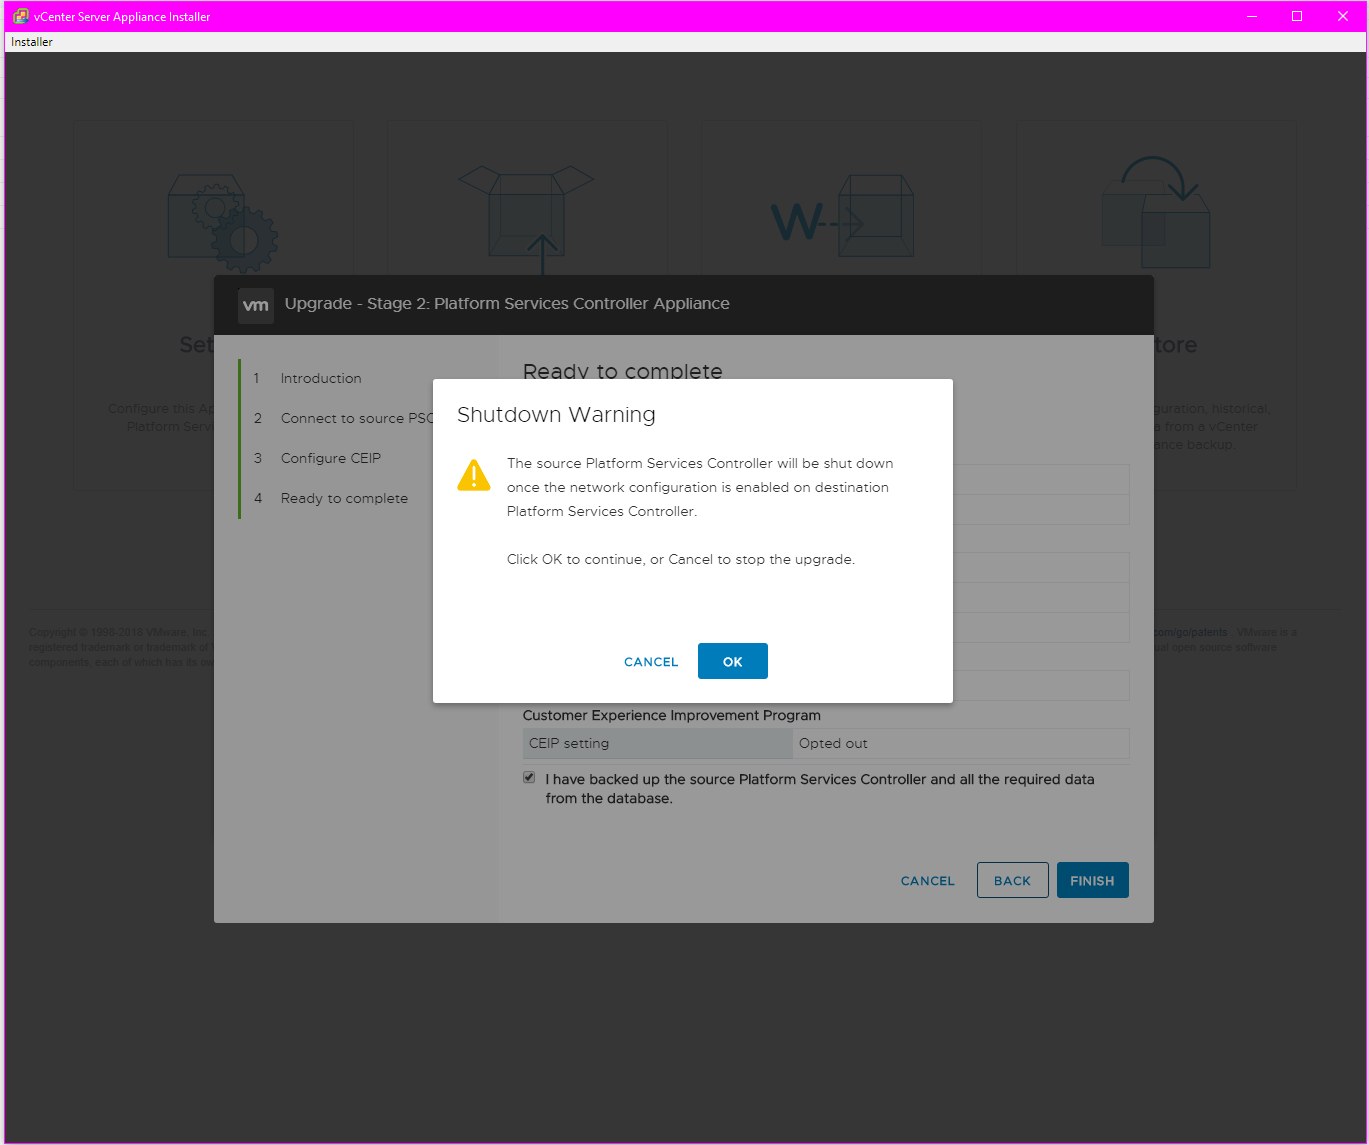Image resolution: width=1369 pixels, height=1145 pixels.
Task: Toggle the backed up source PSC checkbox
Action: click(529, 778)
